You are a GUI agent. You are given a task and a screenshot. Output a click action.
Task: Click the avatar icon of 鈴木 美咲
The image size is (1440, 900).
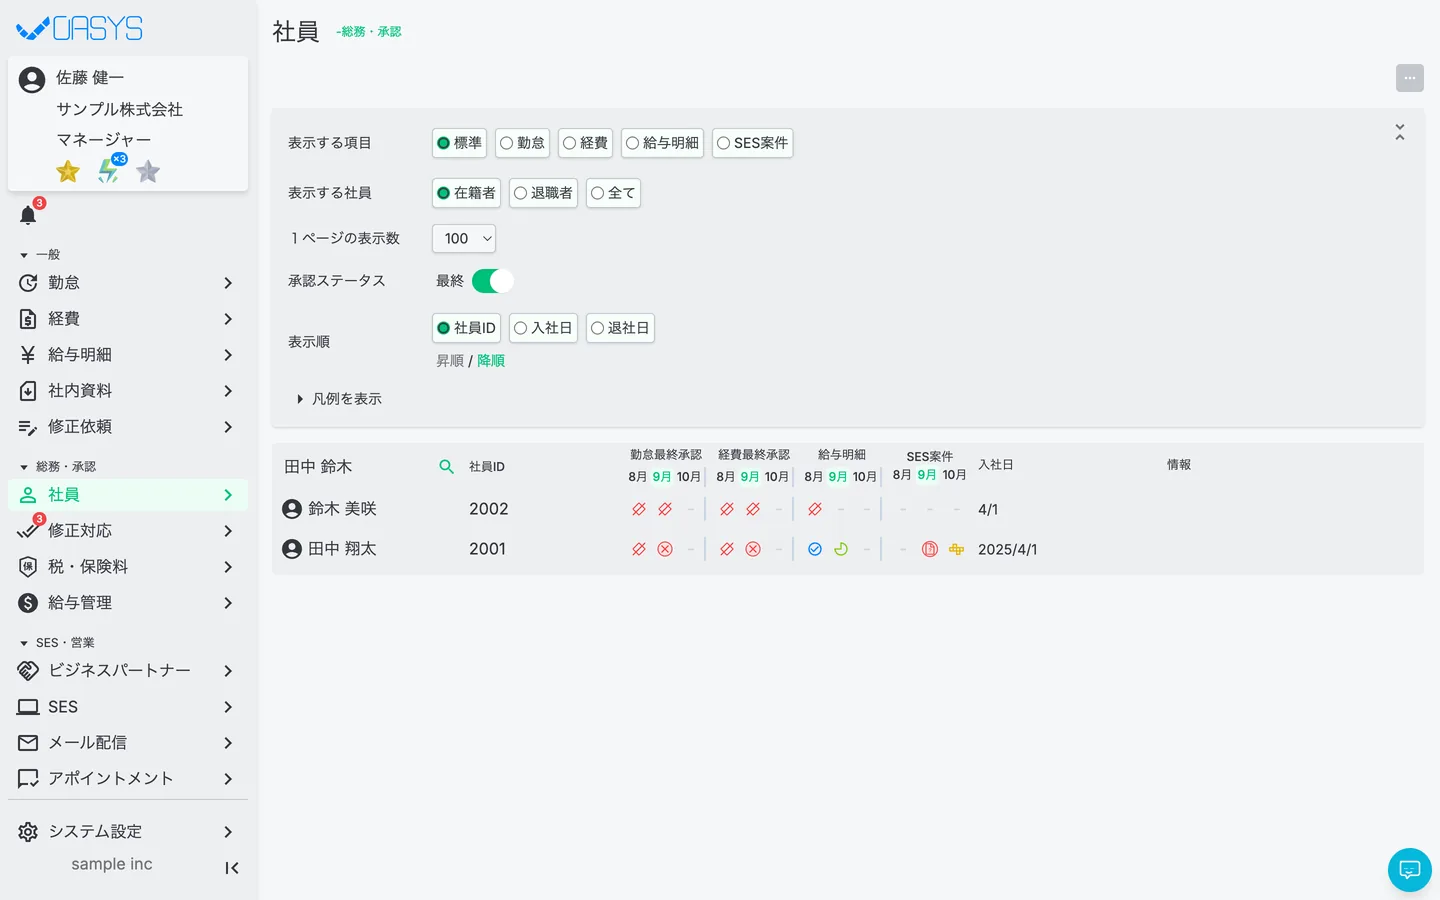292,509
